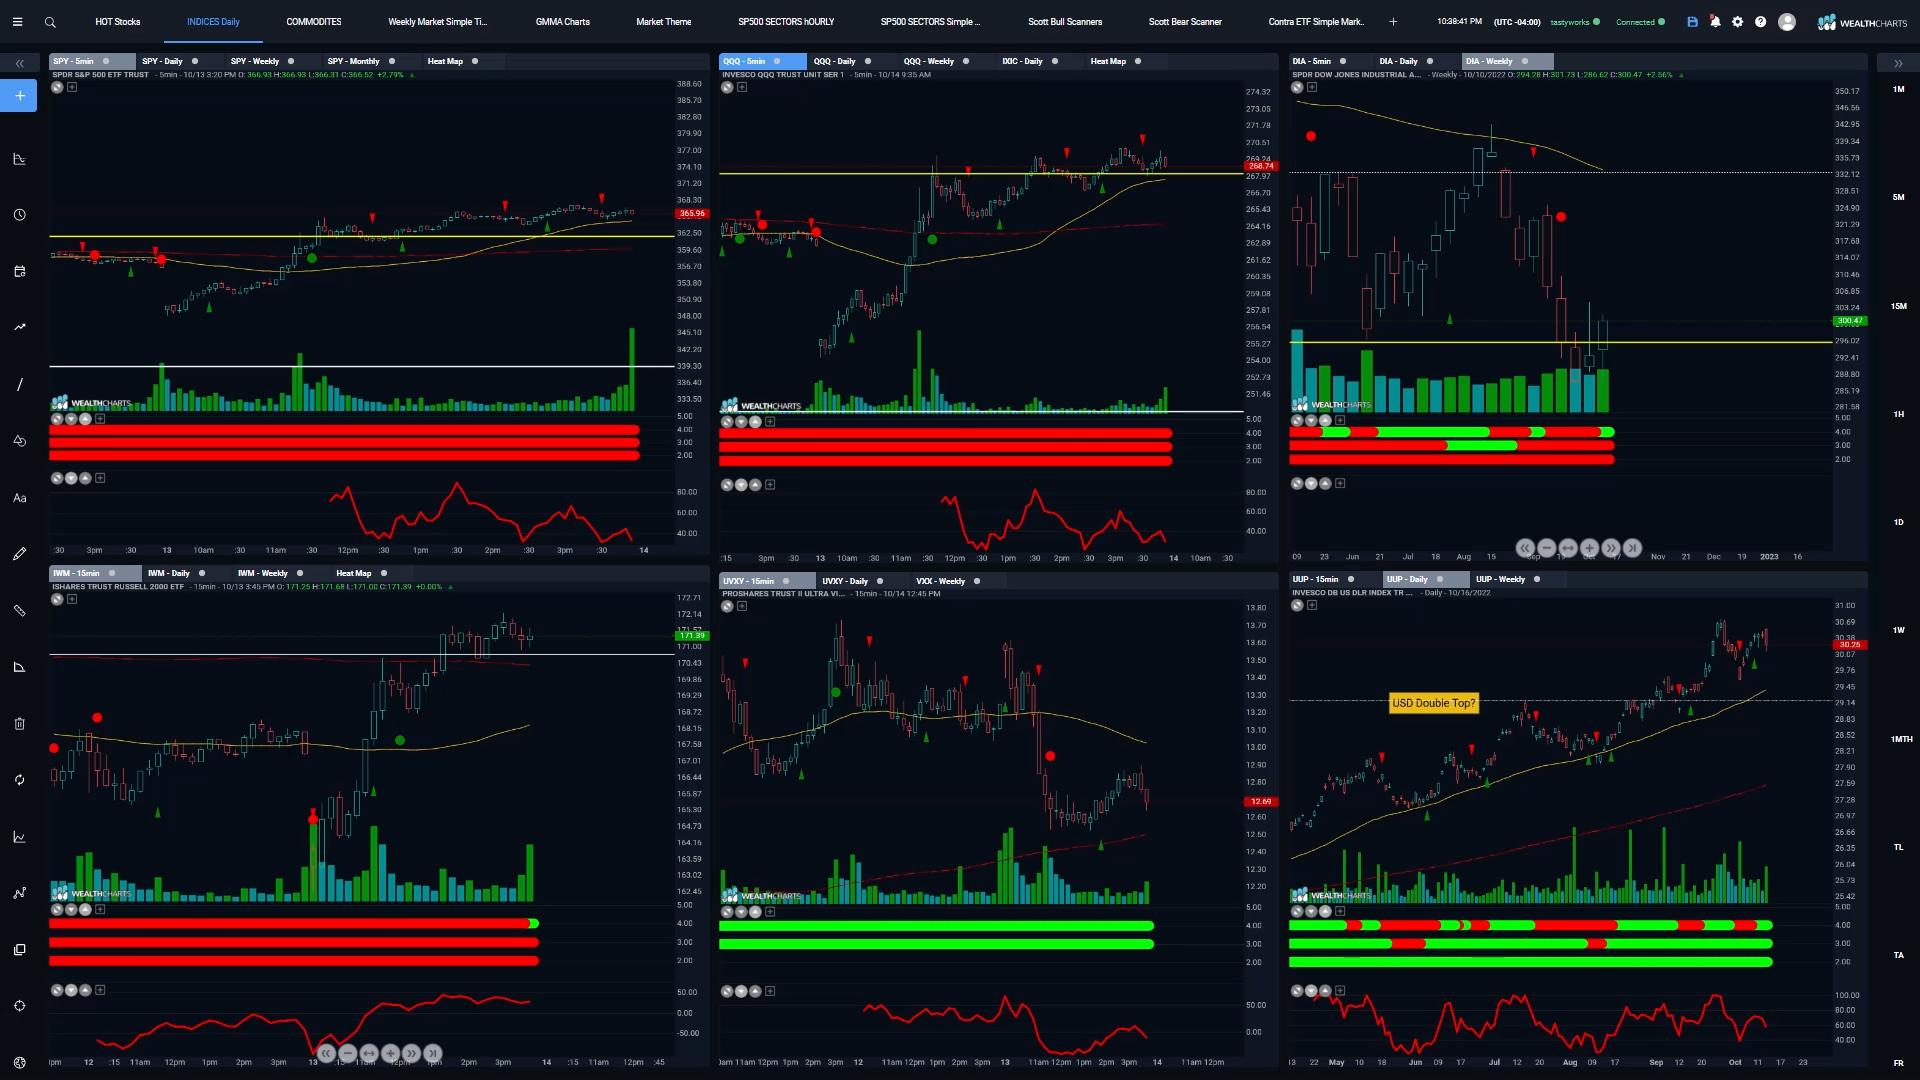Click the blue plus add button in sidebar

[x=19, y=96]
